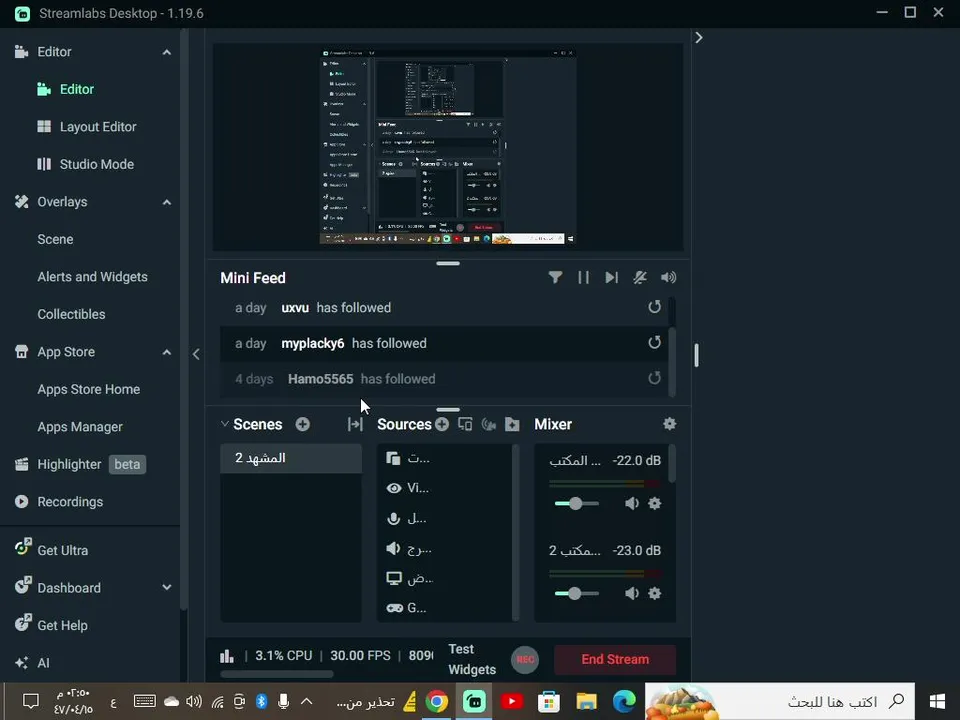Screen dimensions: 960x720
Task: Open YouTube app from taskbar
Action: click(x=512, y=701)
